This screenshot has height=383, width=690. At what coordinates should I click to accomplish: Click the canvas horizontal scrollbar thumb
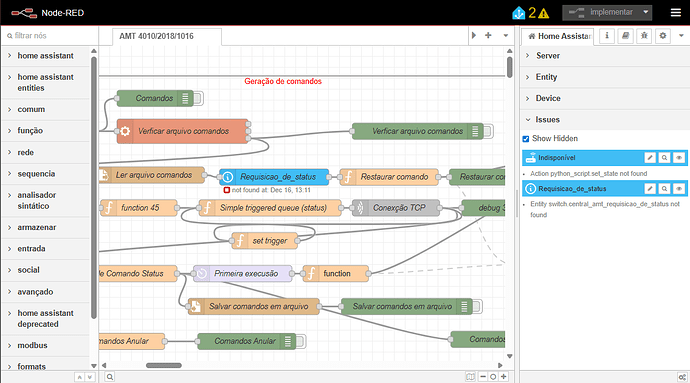(x=164, y=365)
